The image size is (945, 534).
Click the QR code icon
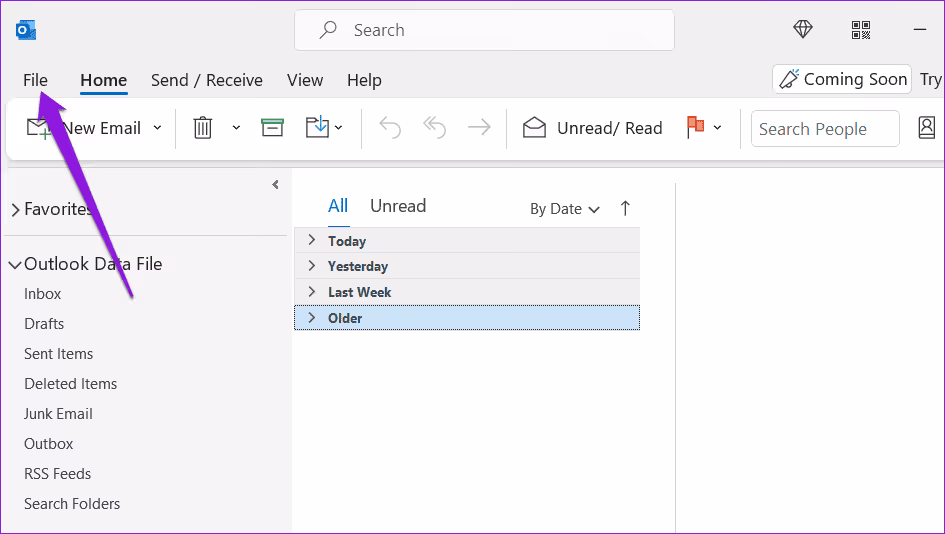tap(861, 30)
